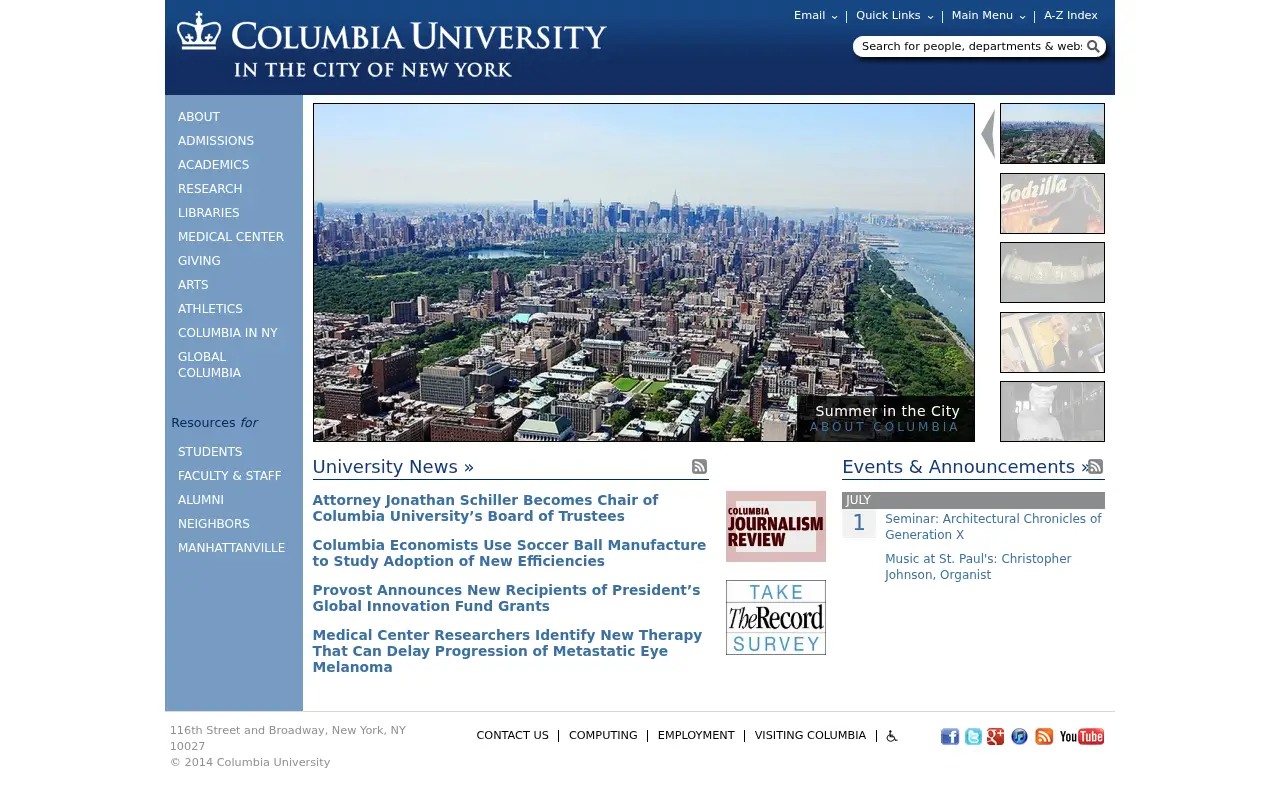Viewport: 1280px width, 800px height.
Task: Click the orange RSS footer icon
Action: [1044, 737]
